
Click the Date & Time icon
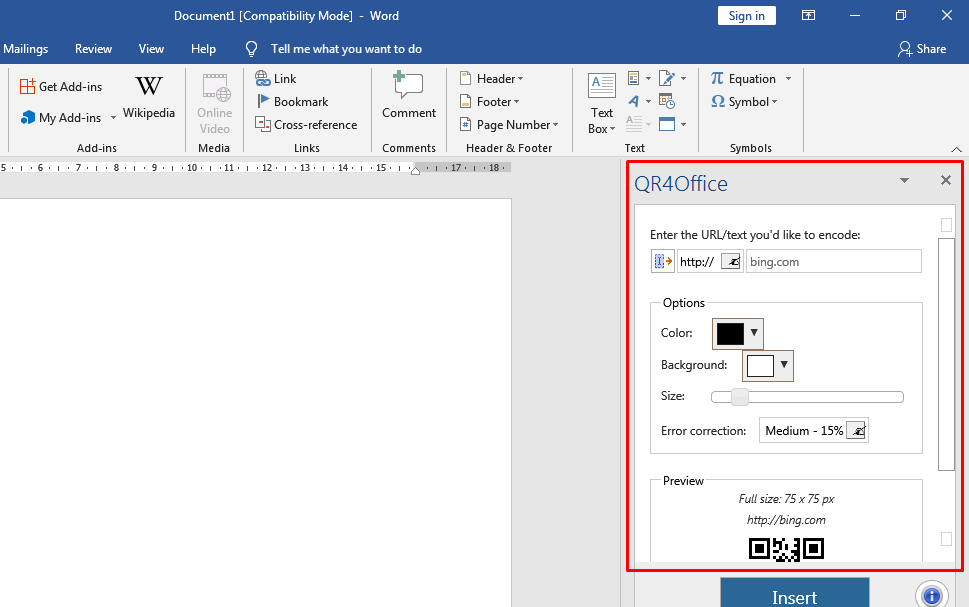(667, 101)
